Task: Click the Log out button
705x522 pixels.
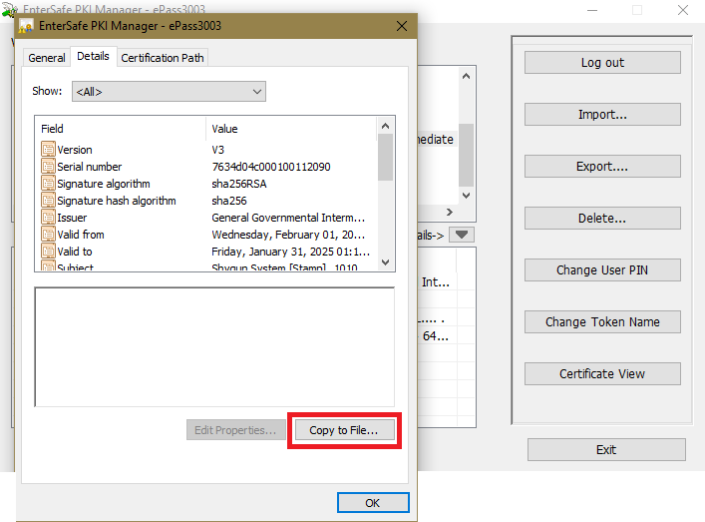Action: click(x=602, y=62)
